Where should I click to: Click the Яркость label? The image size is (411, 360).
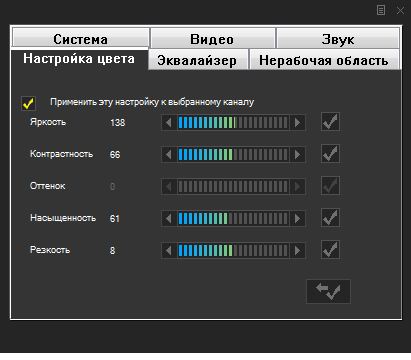tap(48, 122)
